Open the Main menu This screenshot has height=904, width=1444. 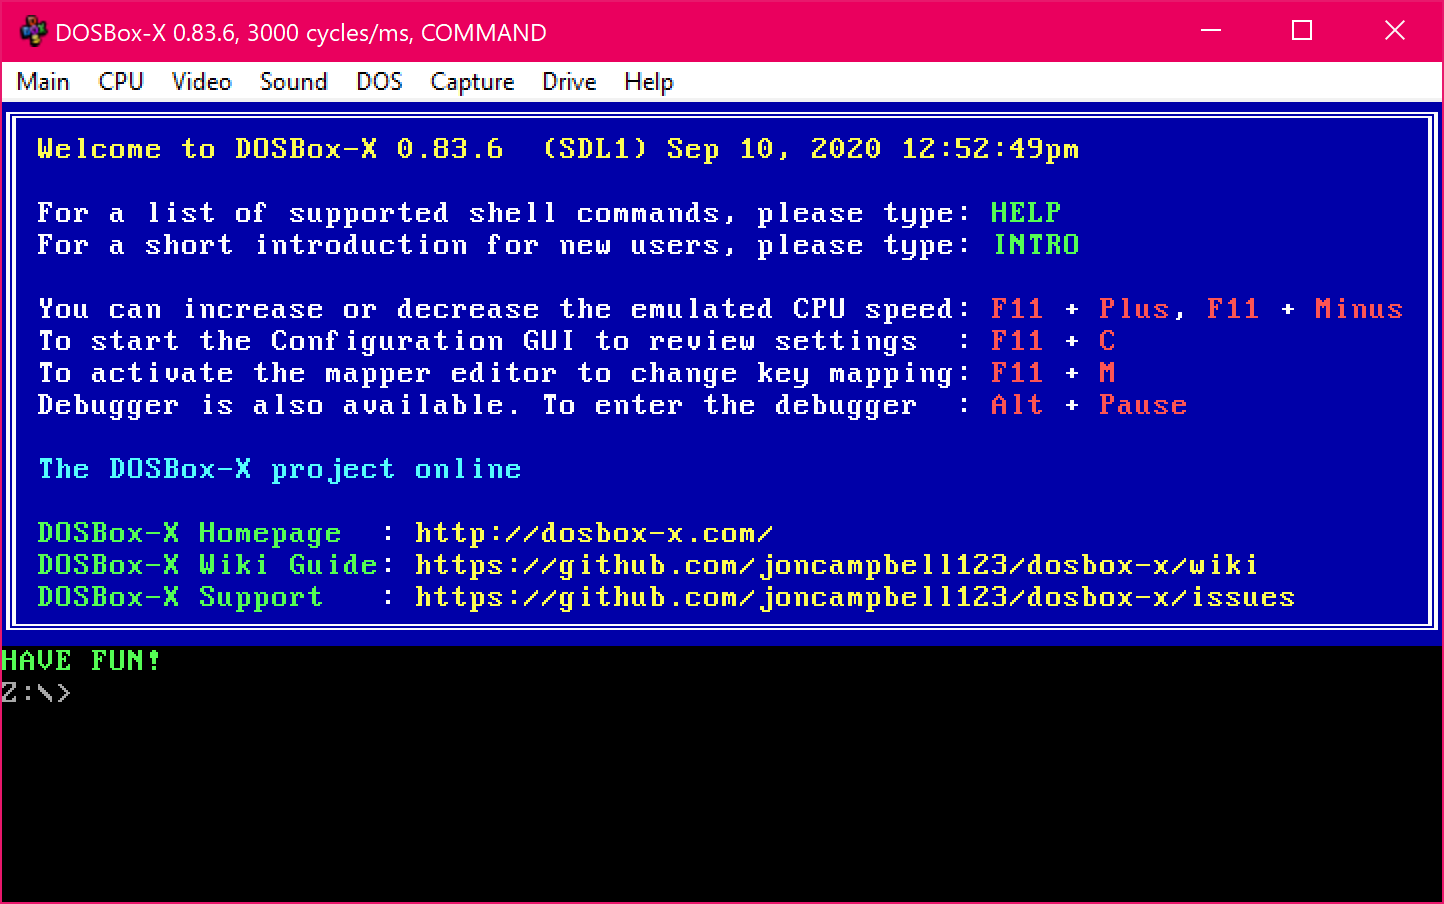tap(43, 82)
